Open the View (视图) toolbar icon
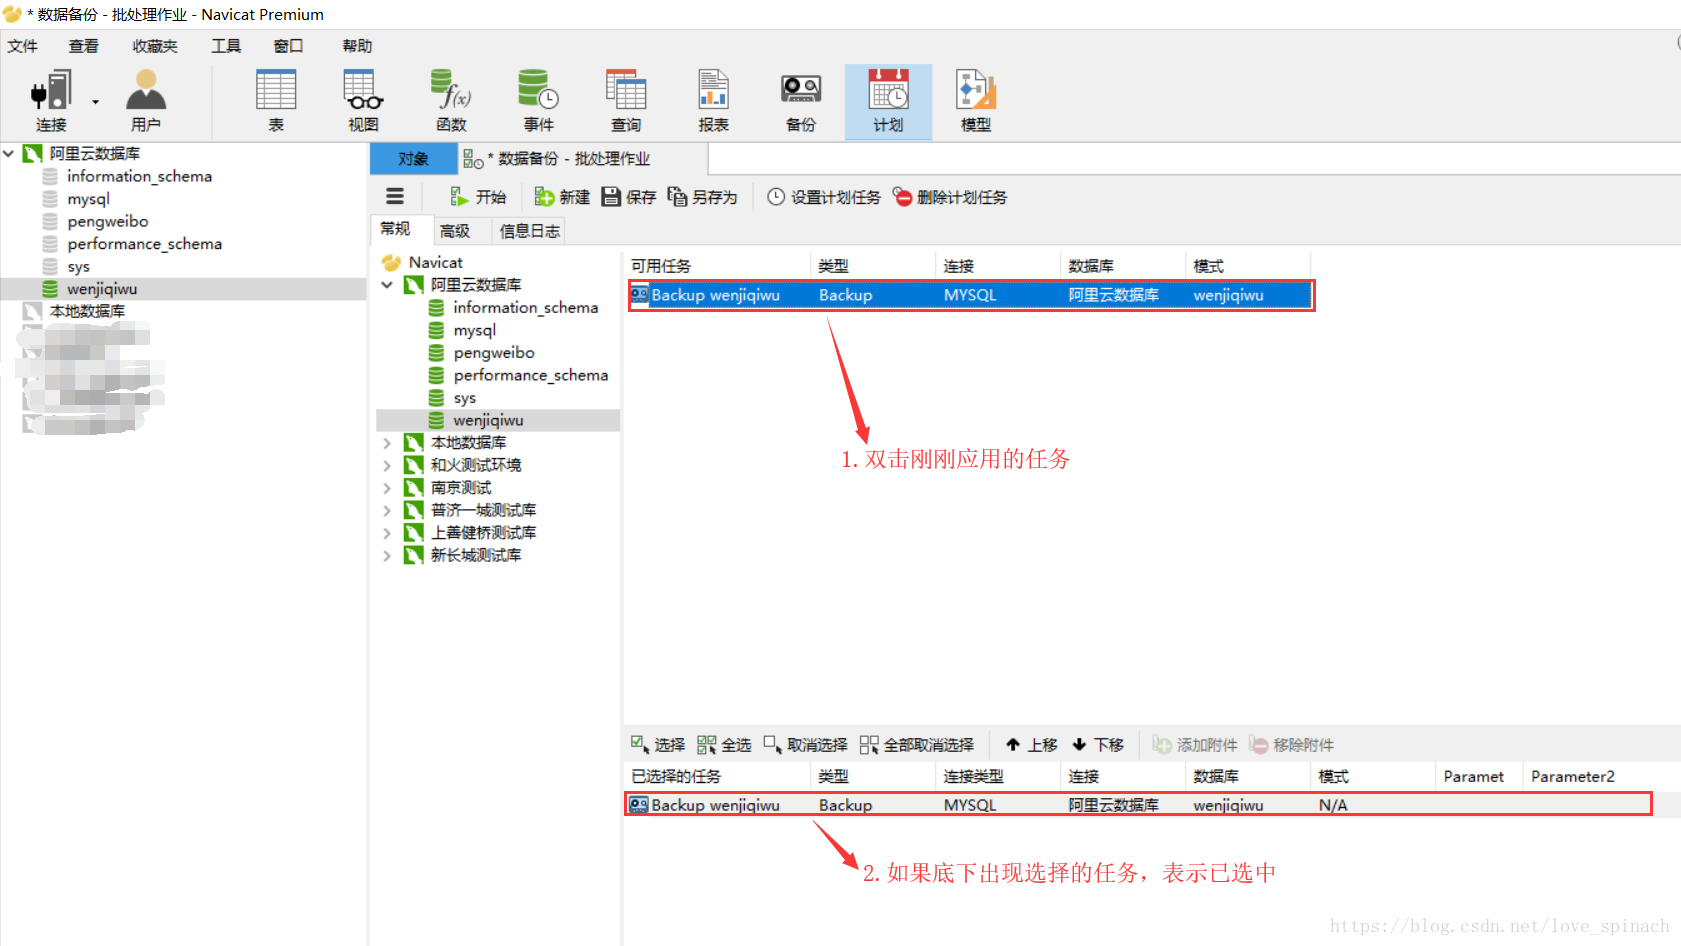 click(363, 101)
